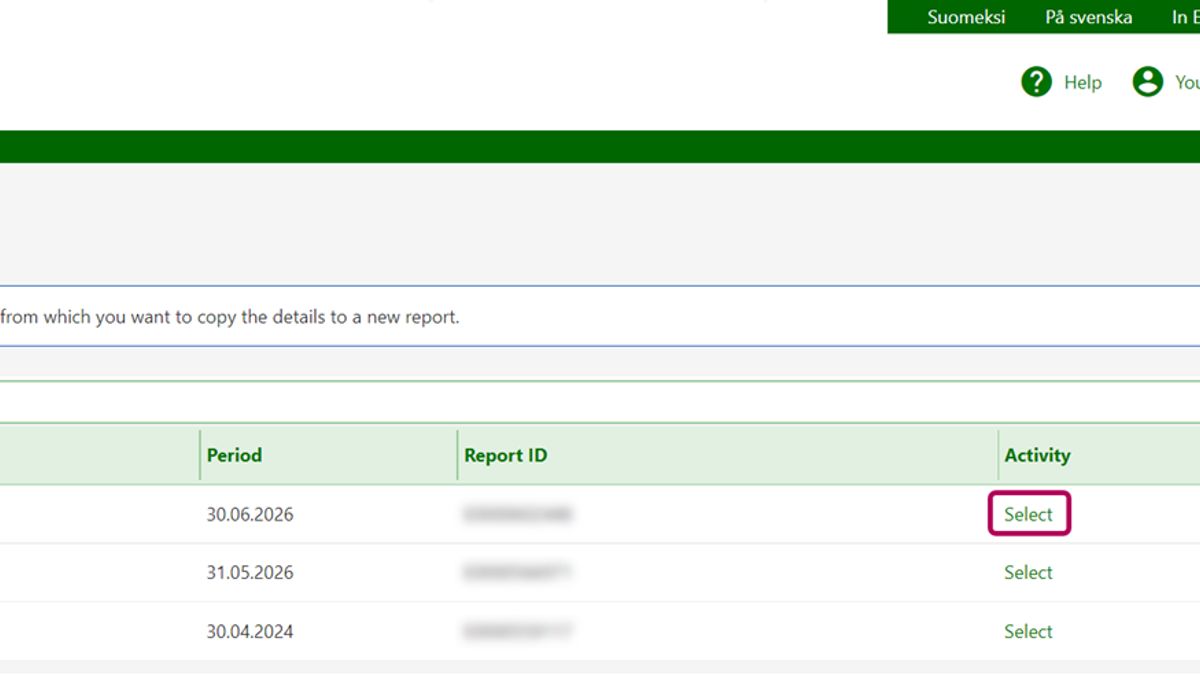Click the 30.06.2026 period cell
The width and height of the screenshot is (1200, 675).
click(250, 515)
